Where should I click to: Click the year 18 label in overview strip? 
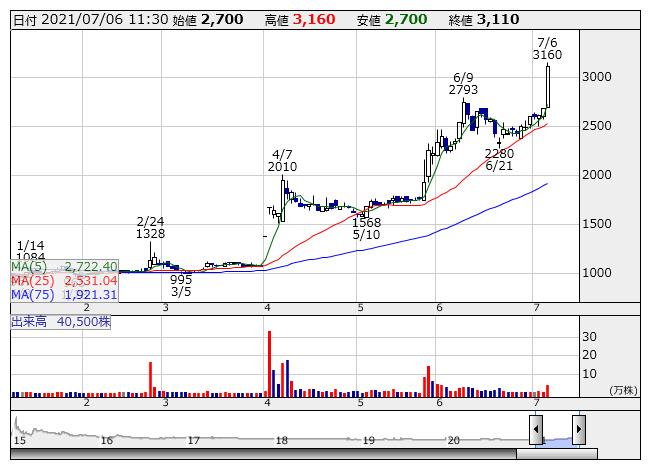pyautogui.click(x=282, y=440)
